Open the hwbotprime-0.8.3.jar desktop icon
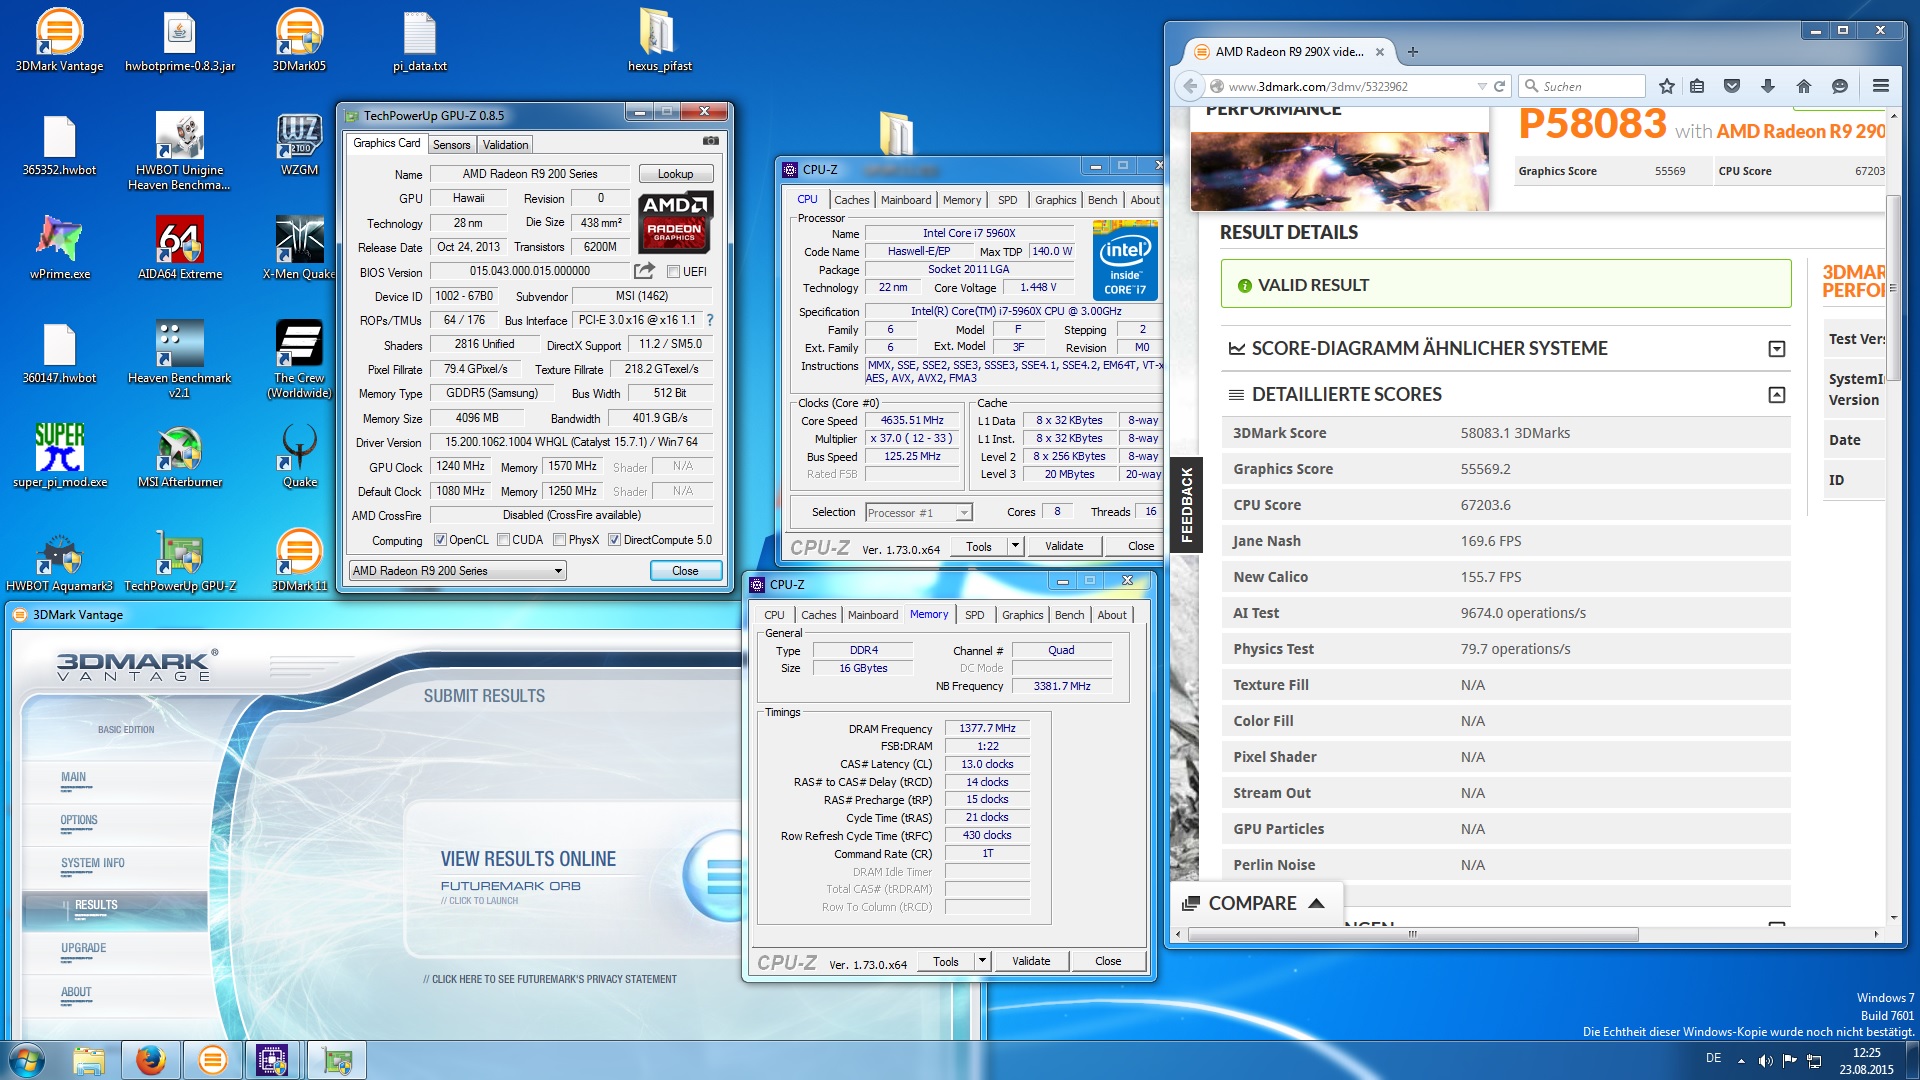This screenshot has height=1080, width=1920. point(180,40)
